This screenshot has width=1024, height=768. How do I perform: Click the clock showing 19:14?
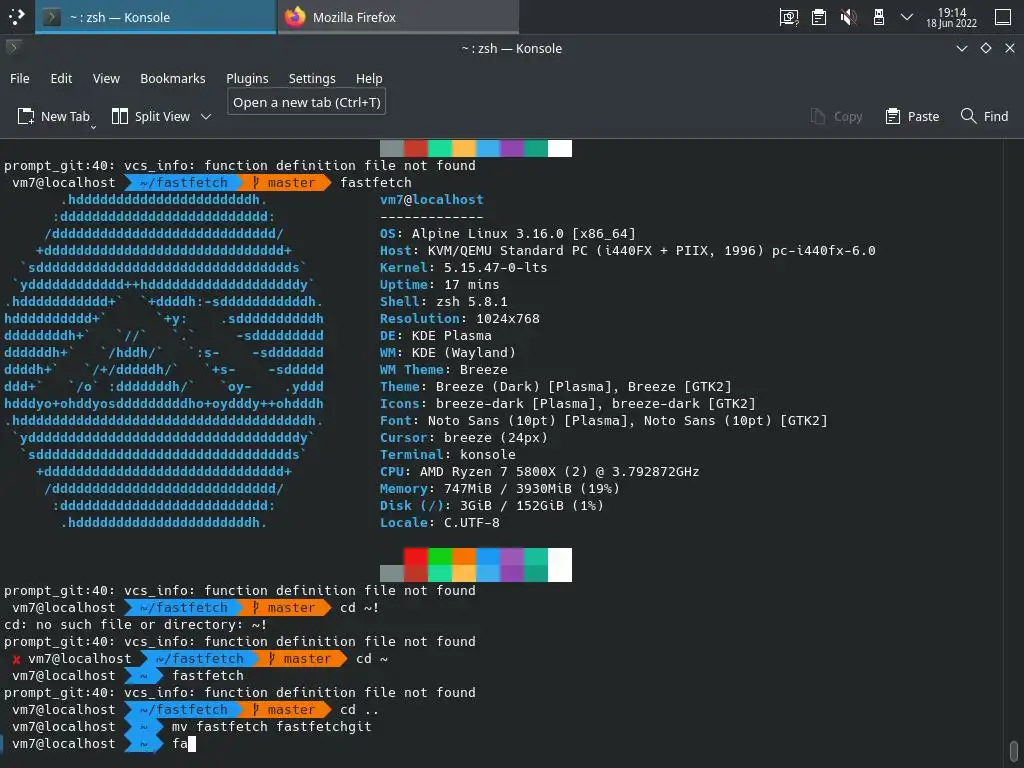(x=951, y=17)
